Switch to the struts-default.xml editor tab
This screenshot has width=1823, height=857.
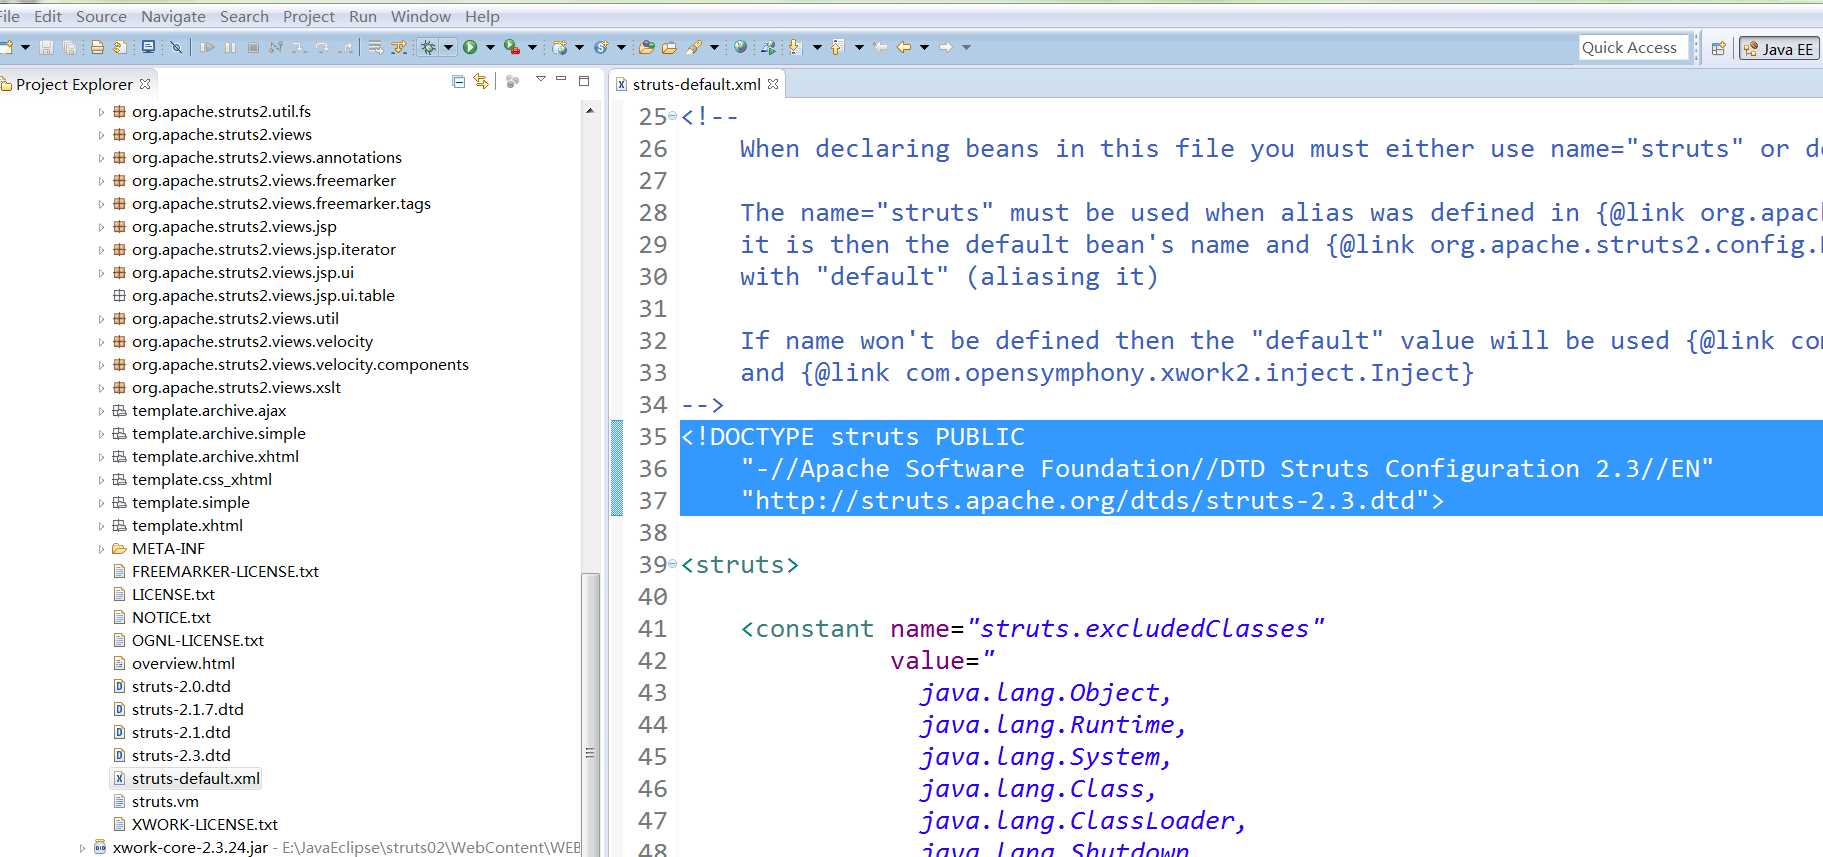(x=696, y=84)
